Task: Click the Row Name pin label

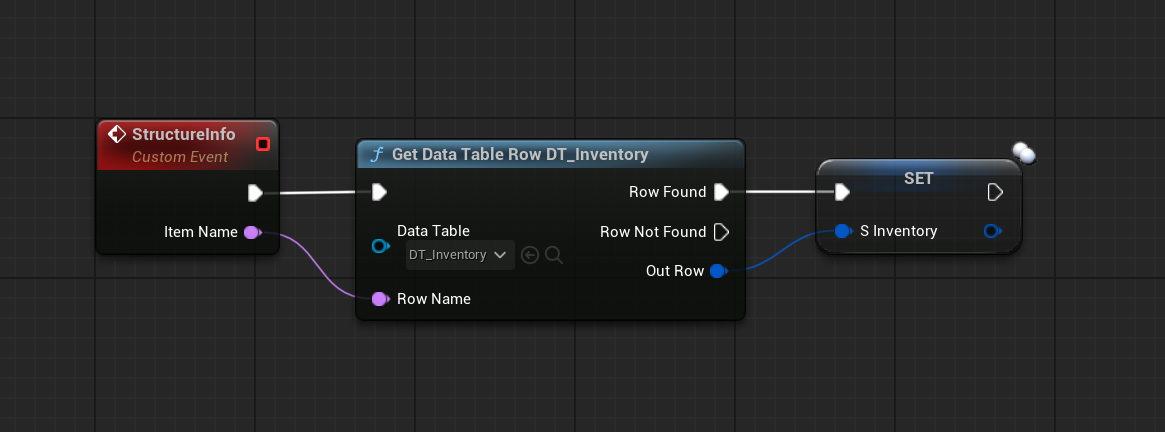Action: [434, 299]
